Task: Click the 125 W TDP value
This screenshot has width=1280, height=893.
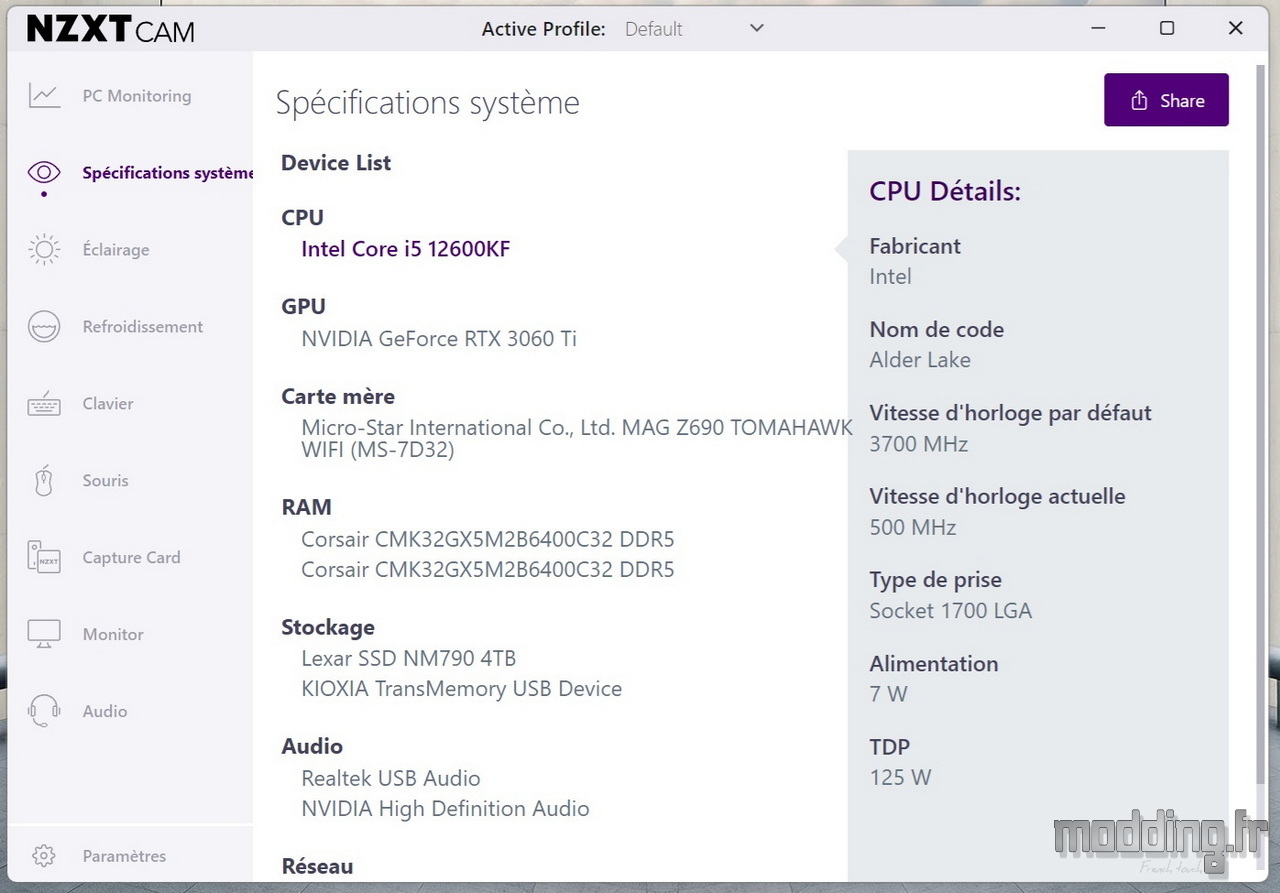Action: pyautogui.click(x=900, y=778)
